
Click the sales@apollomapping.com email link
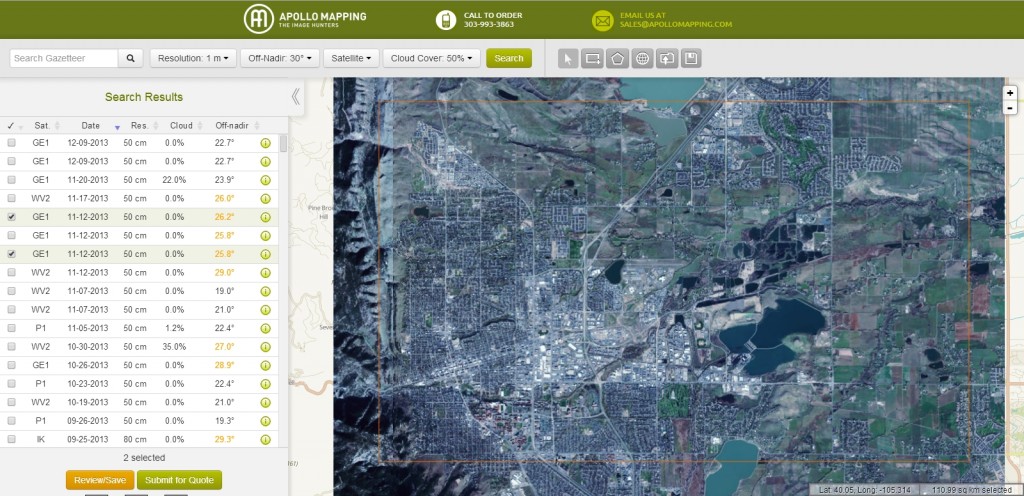676,24
